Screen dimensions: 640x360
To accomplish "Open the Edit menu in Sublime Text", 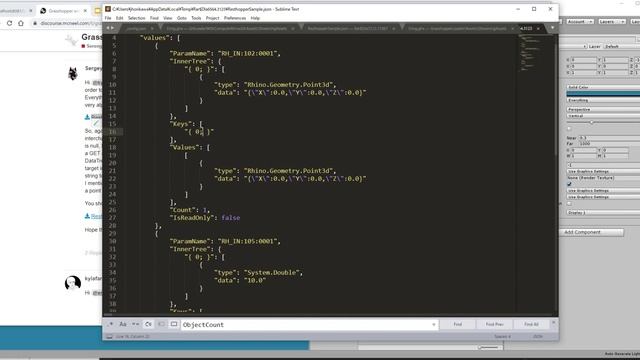I will point(120,18).
